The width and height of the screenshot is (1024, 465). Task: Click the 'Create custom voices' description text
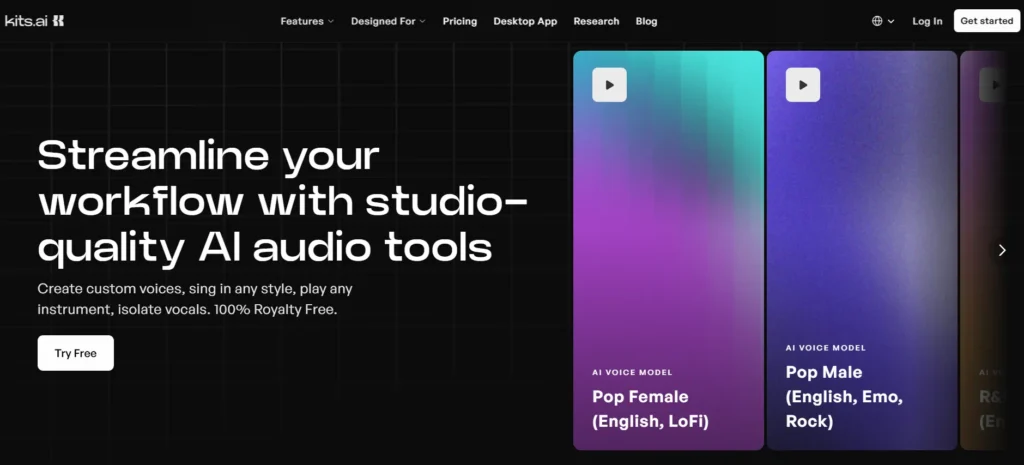click(x=195, y=299)
